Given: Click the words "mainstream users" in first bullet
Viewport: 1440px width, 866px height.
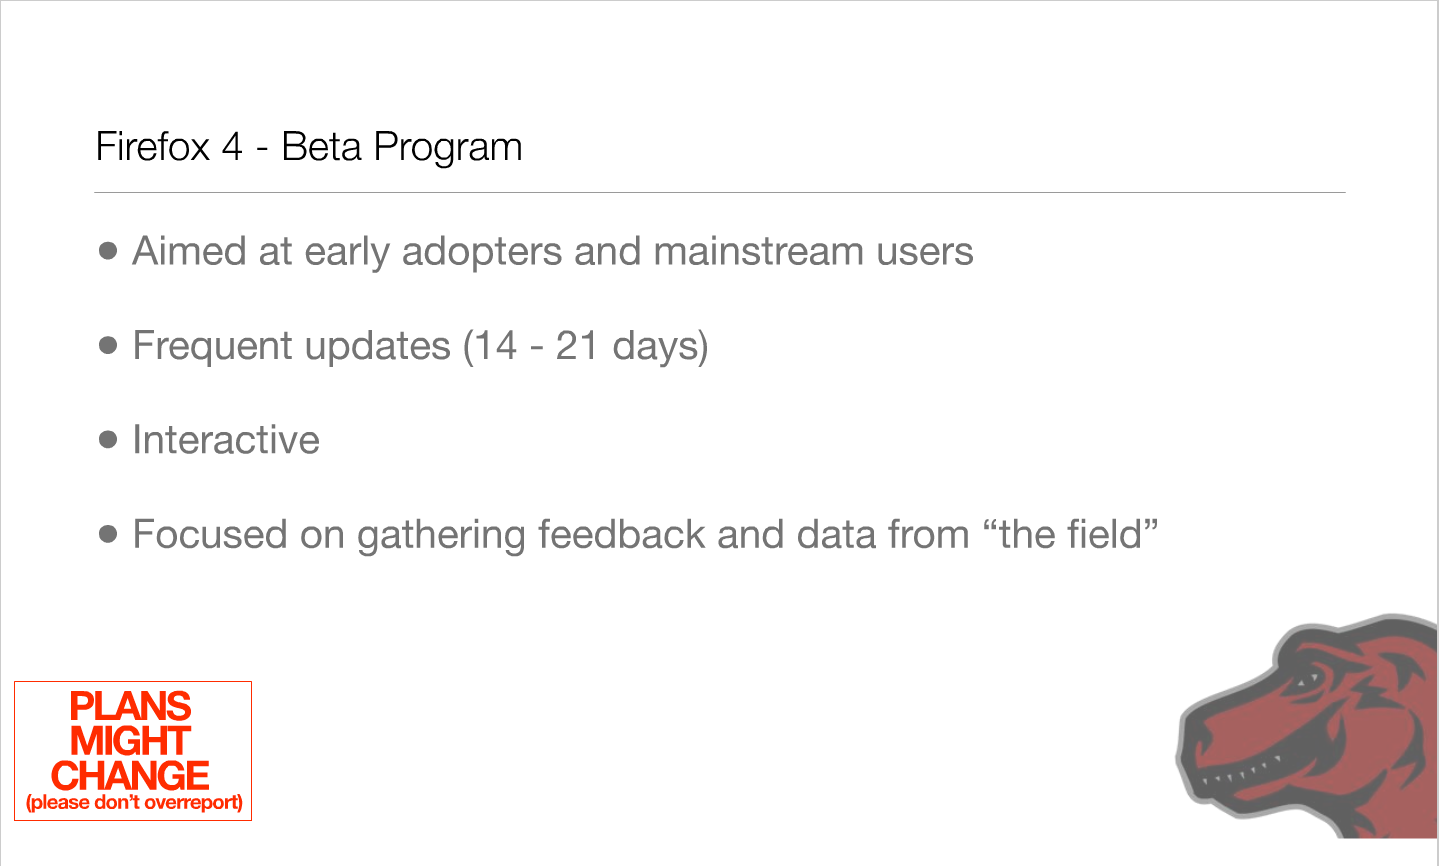Looking at the screenshot, I should coord(813,251).
